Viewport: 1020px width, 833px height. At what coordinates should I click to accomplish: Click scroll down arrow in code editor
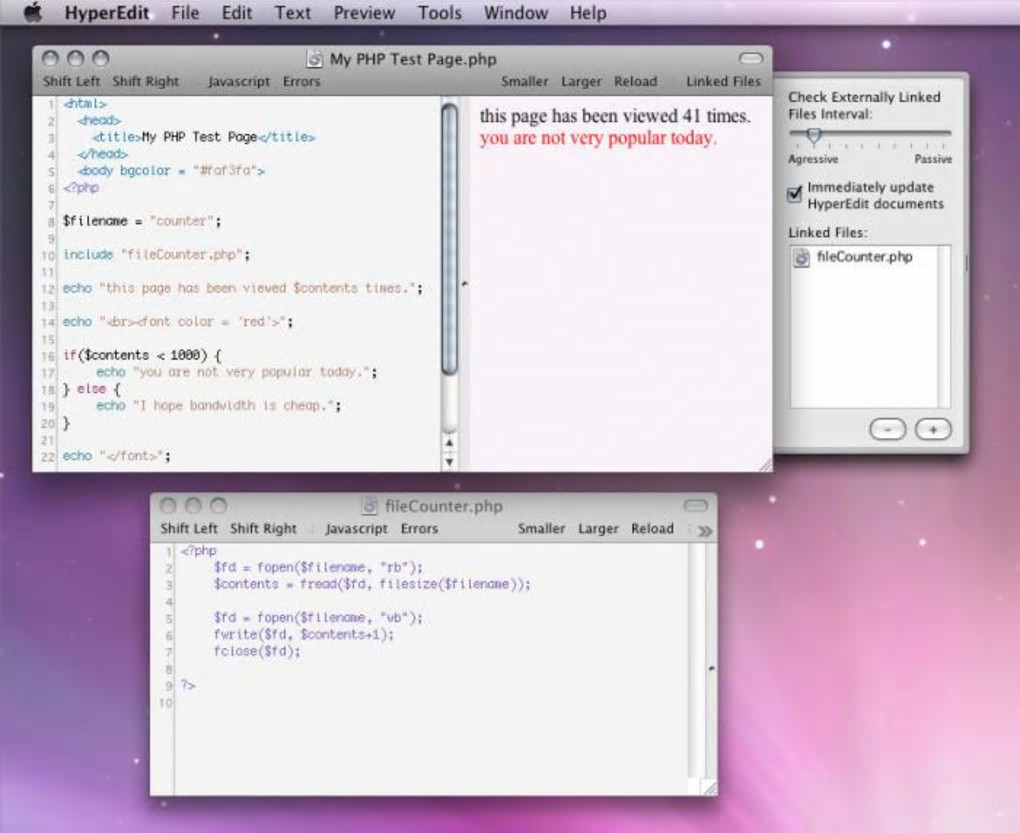tap(449, 461)
